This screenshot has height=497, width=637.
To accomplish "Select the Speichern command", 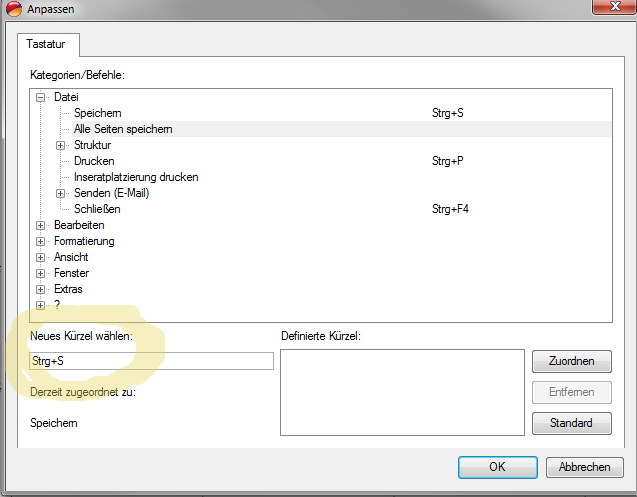I will coord(97,113).
